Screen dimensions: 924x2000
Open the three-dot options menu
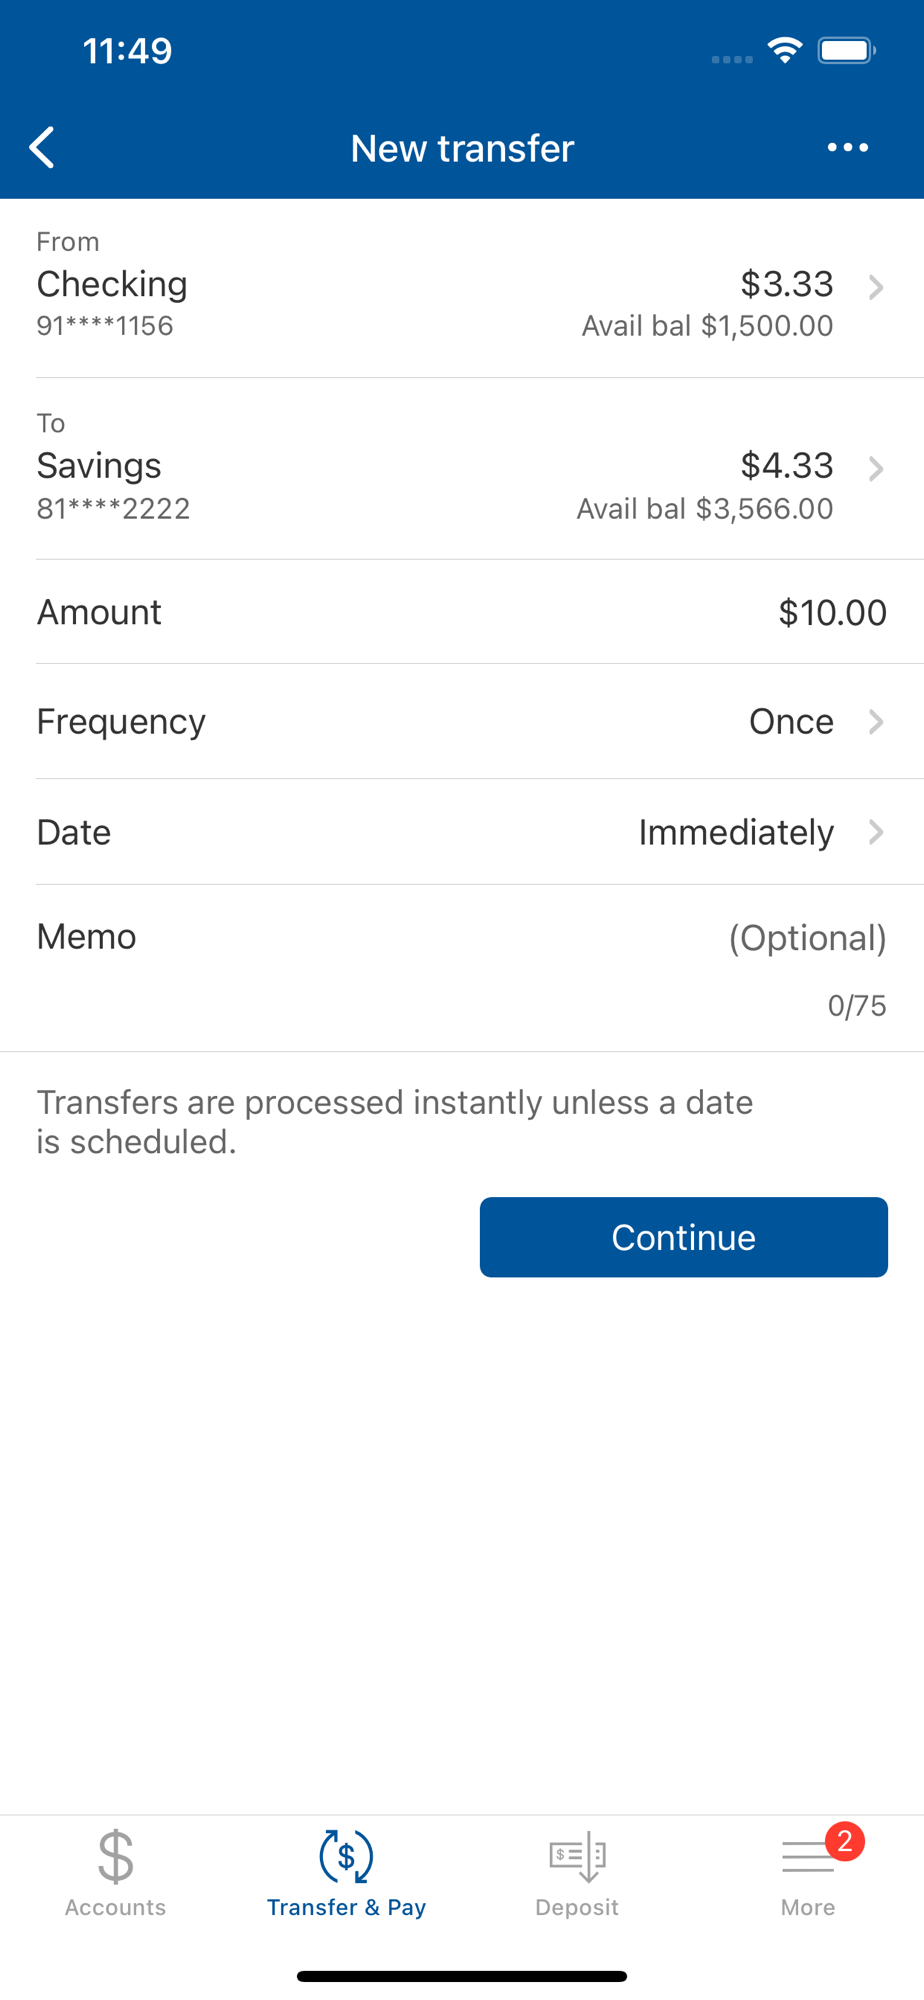click(x=847, y=148)
